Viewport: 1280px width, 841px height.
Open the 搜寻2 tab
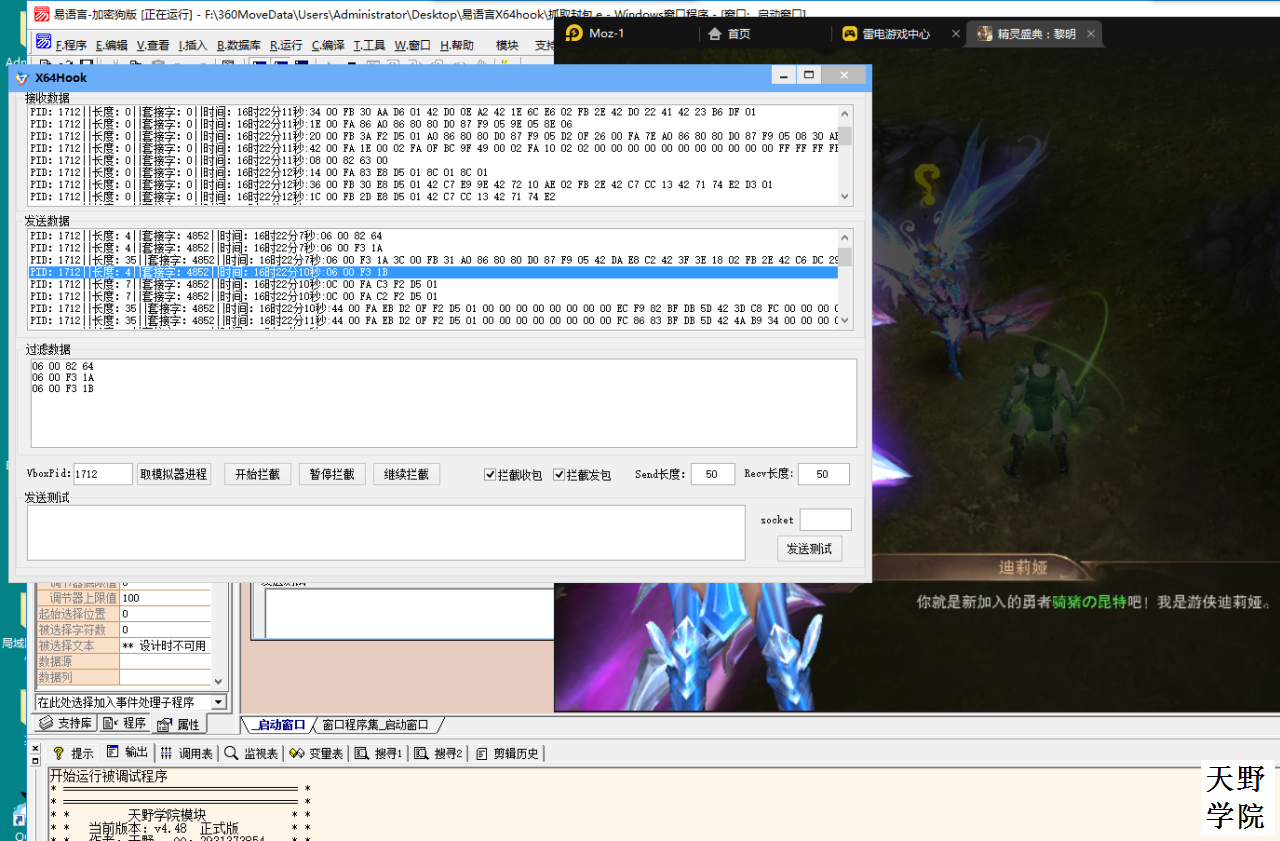(438, 753)
